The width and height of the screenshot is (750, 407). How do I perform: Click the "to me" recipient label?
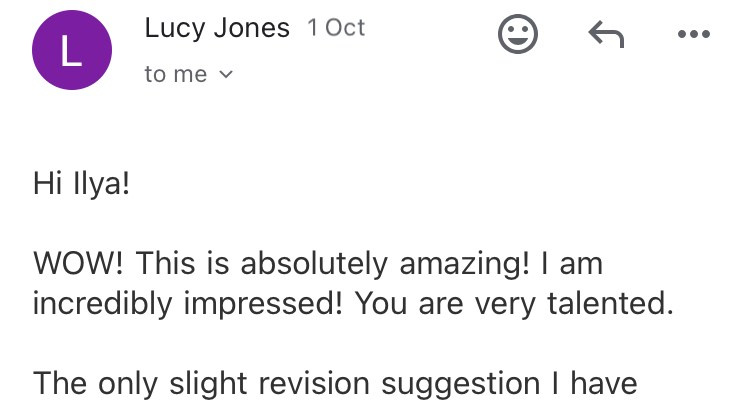175,74
